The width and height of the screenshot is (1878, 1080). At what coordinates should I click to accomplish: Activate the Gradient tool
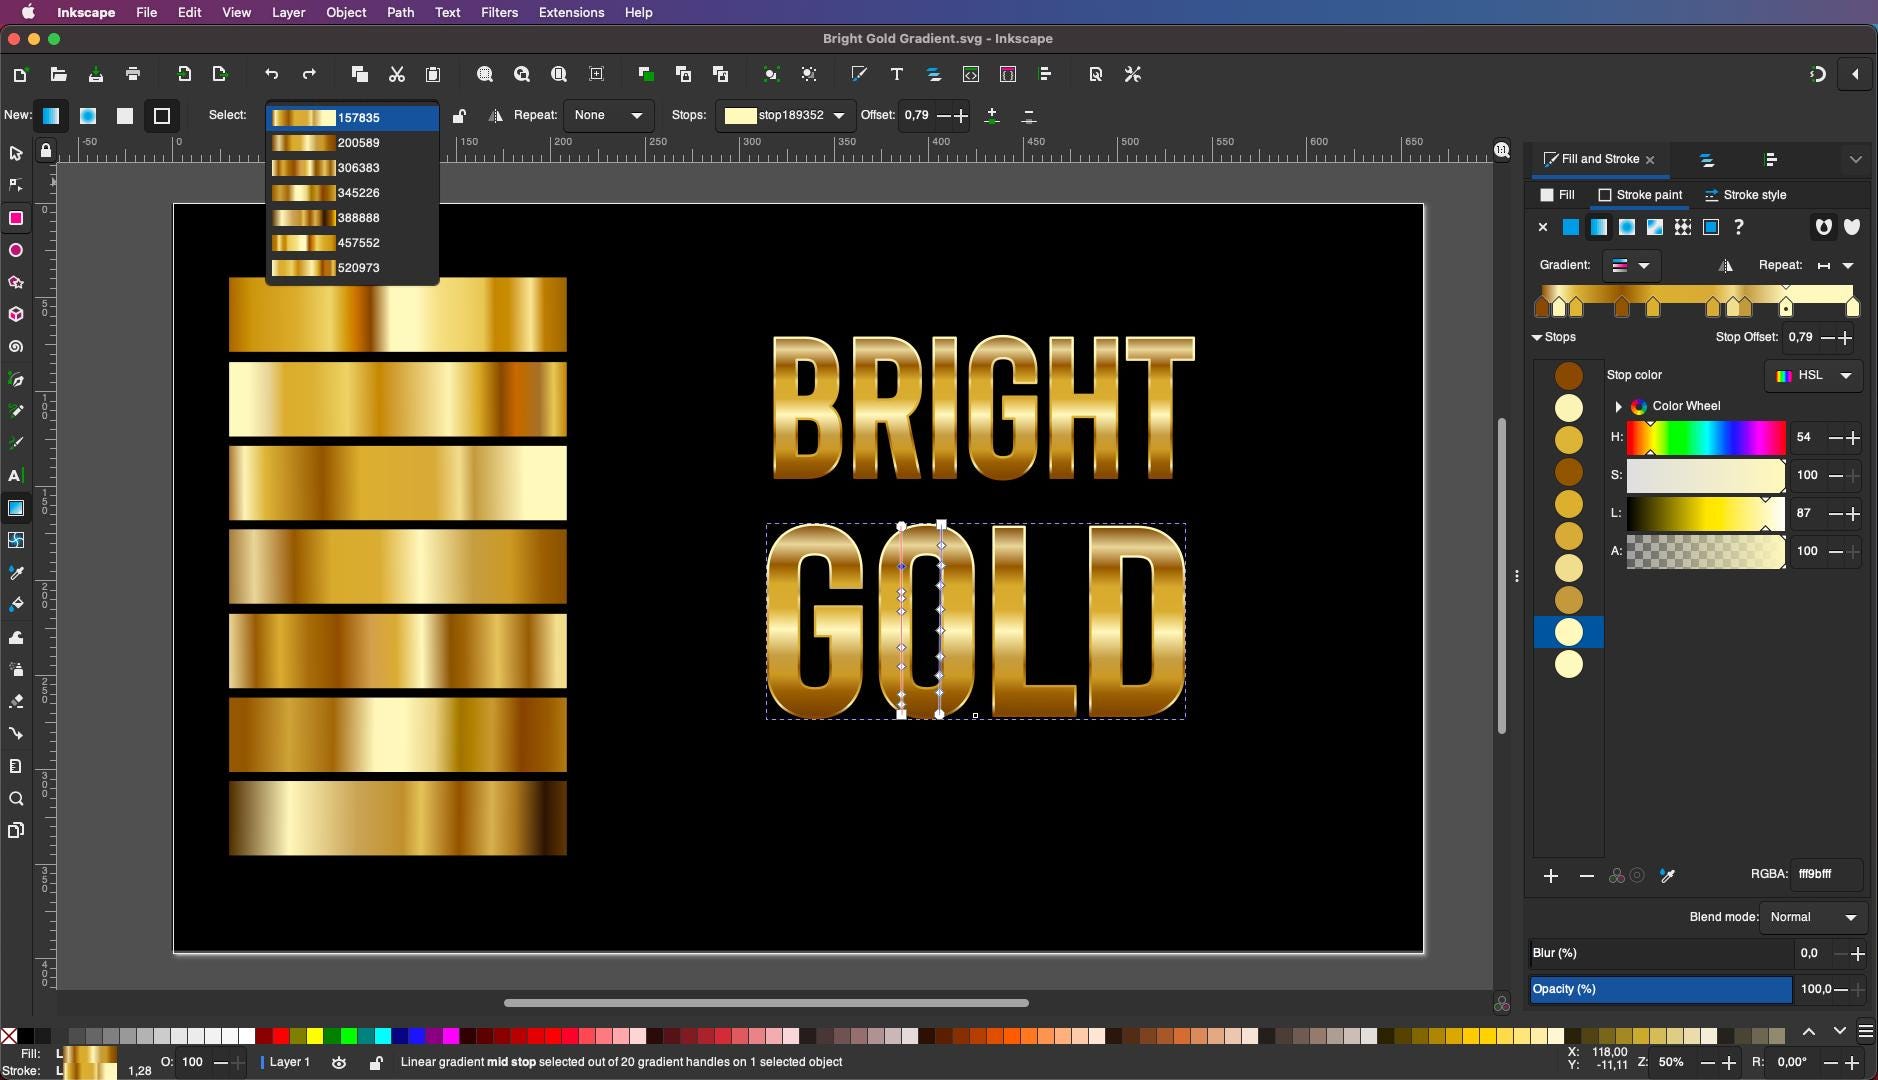(16, 508)
